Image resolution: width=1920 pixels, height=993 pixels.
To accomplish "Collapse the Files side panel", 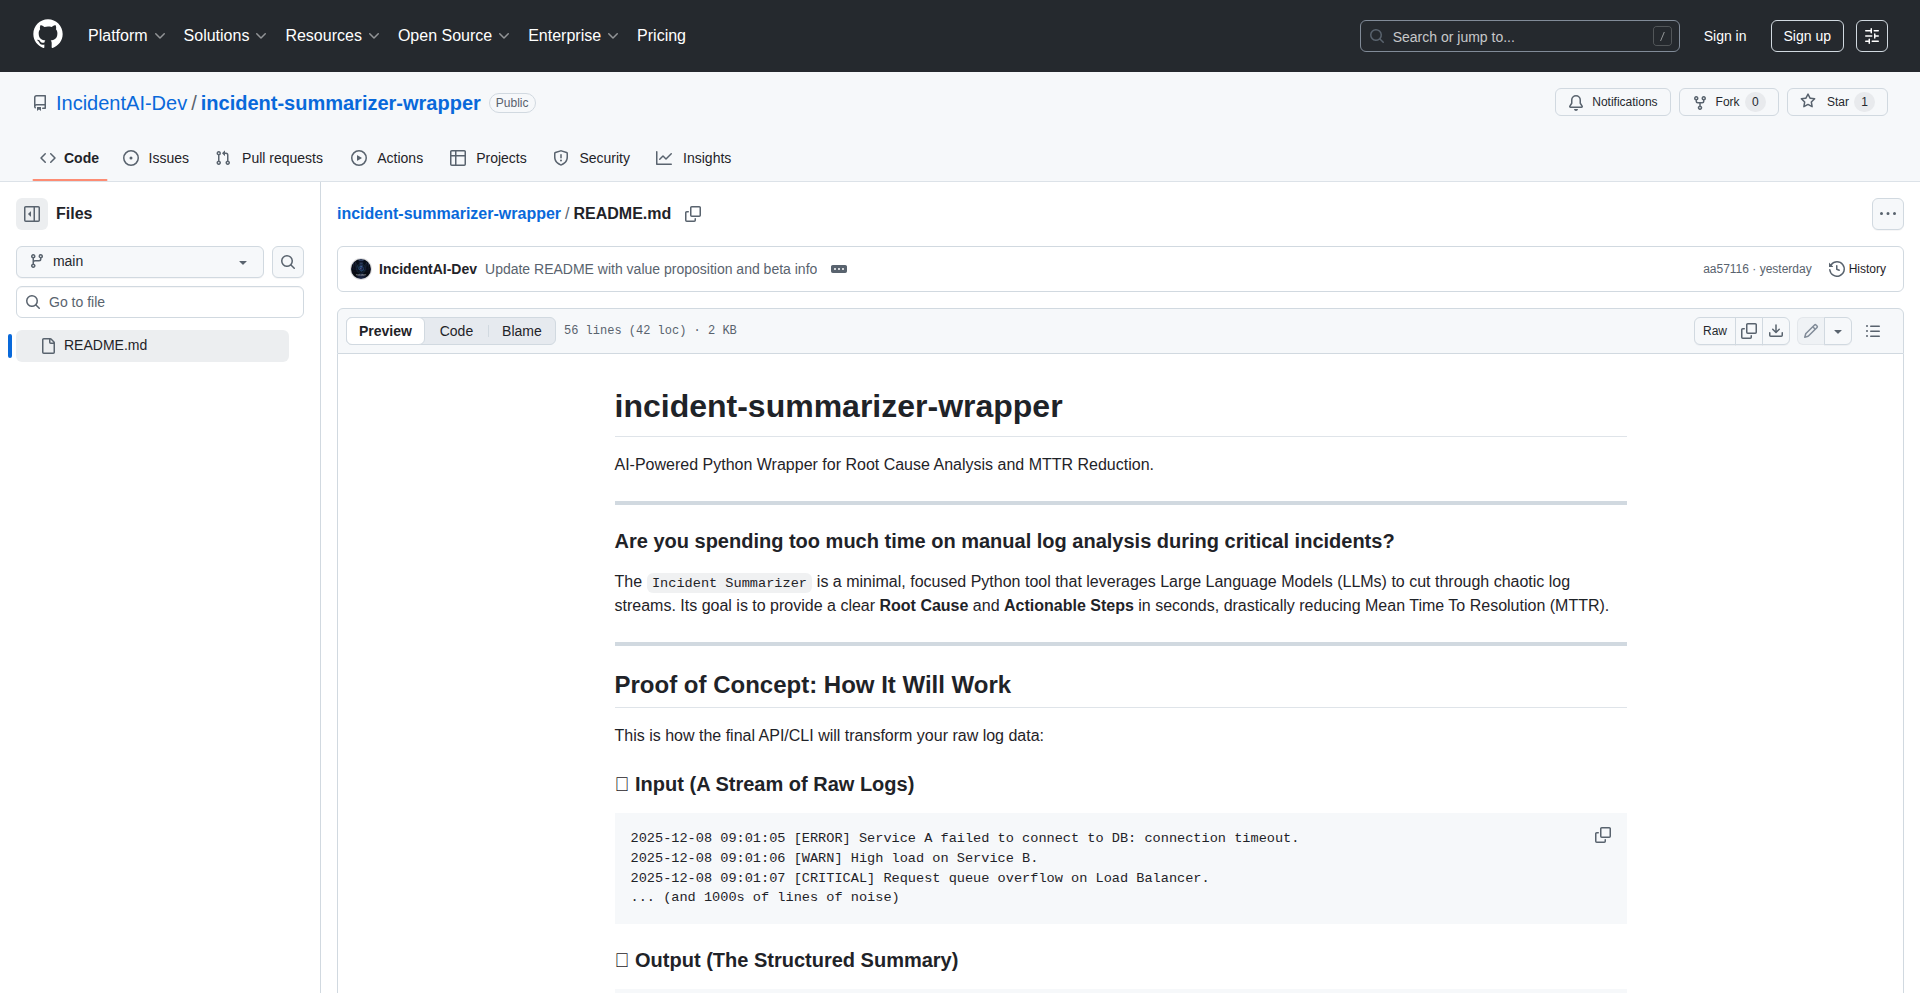I will click(32, 214).
